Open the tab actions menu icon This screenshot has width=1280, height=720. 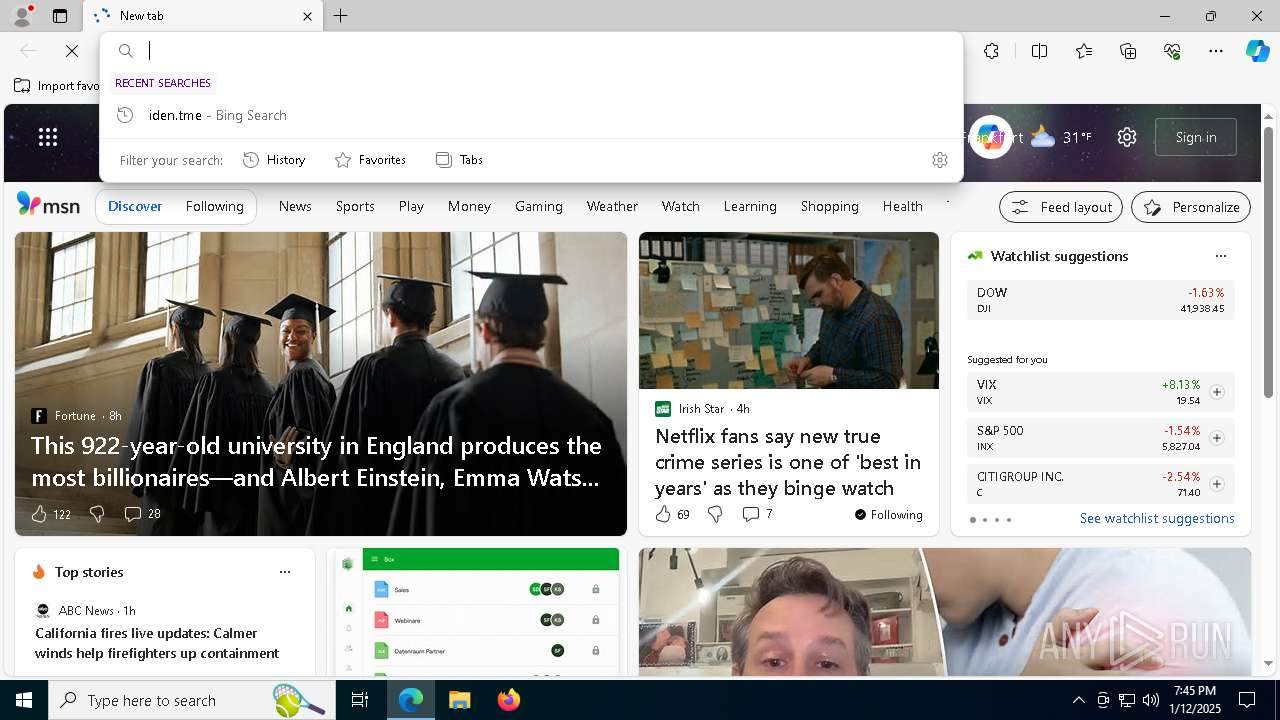[x=60, y=16]
